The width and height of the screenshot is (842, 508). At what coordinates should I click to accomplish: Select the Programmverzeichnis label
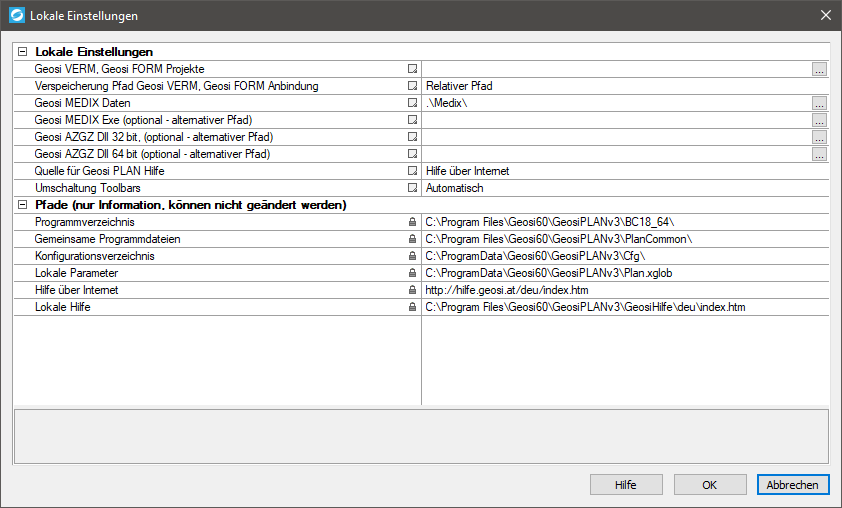(x=85, y=222)
